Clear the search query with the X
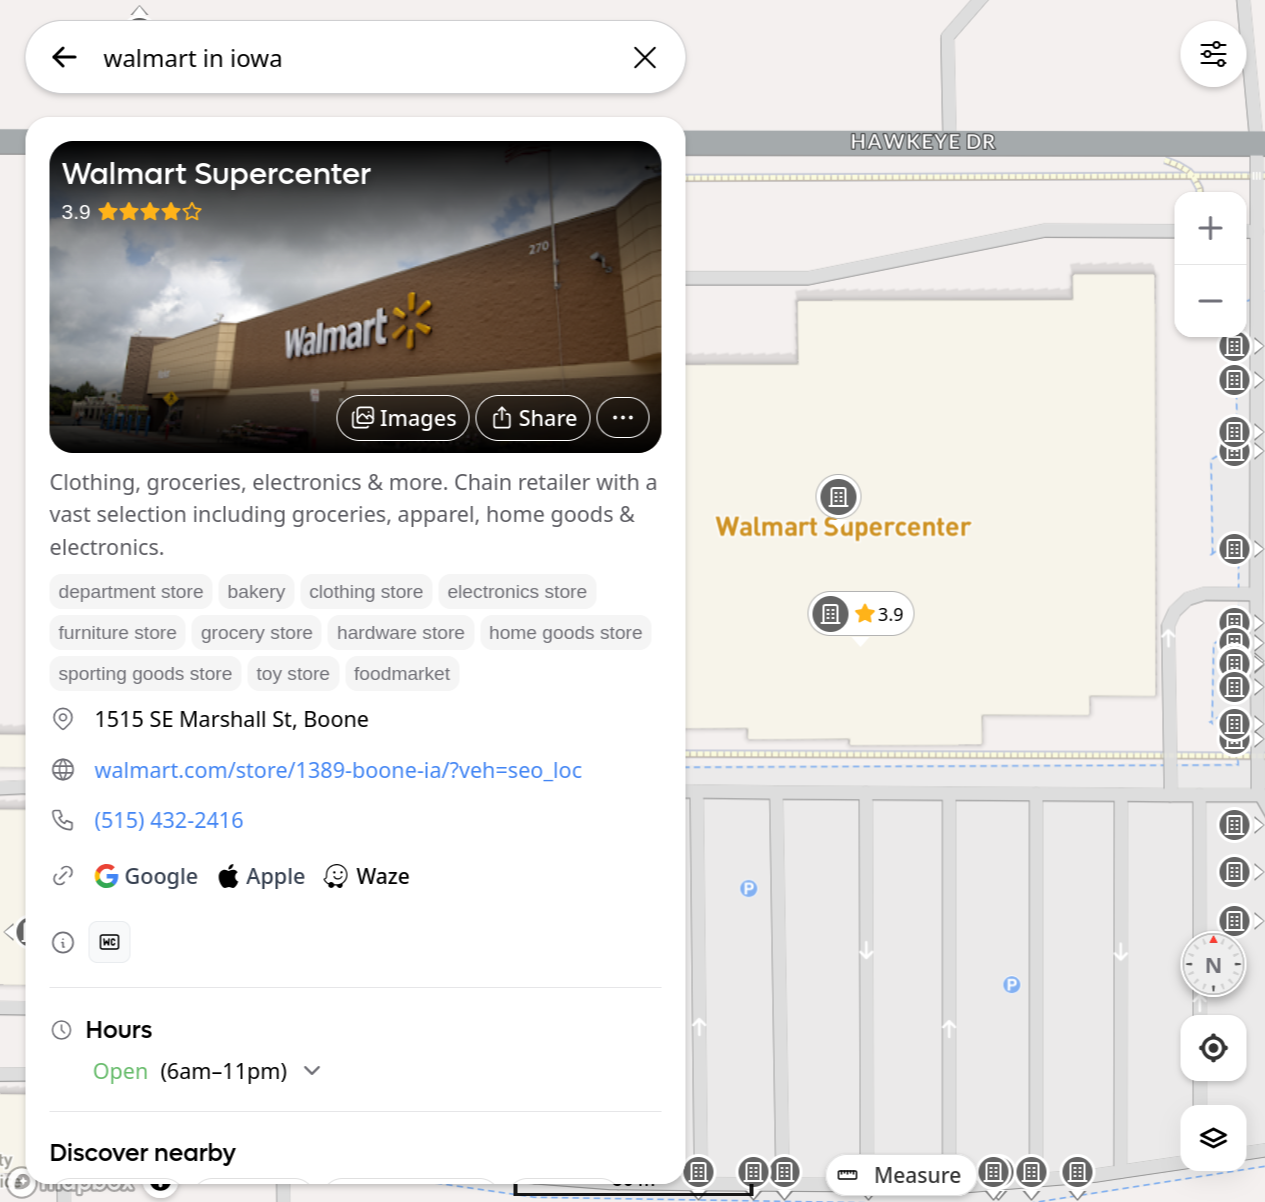Viewport: 1265px width, 1202px height. pos(644,57)
